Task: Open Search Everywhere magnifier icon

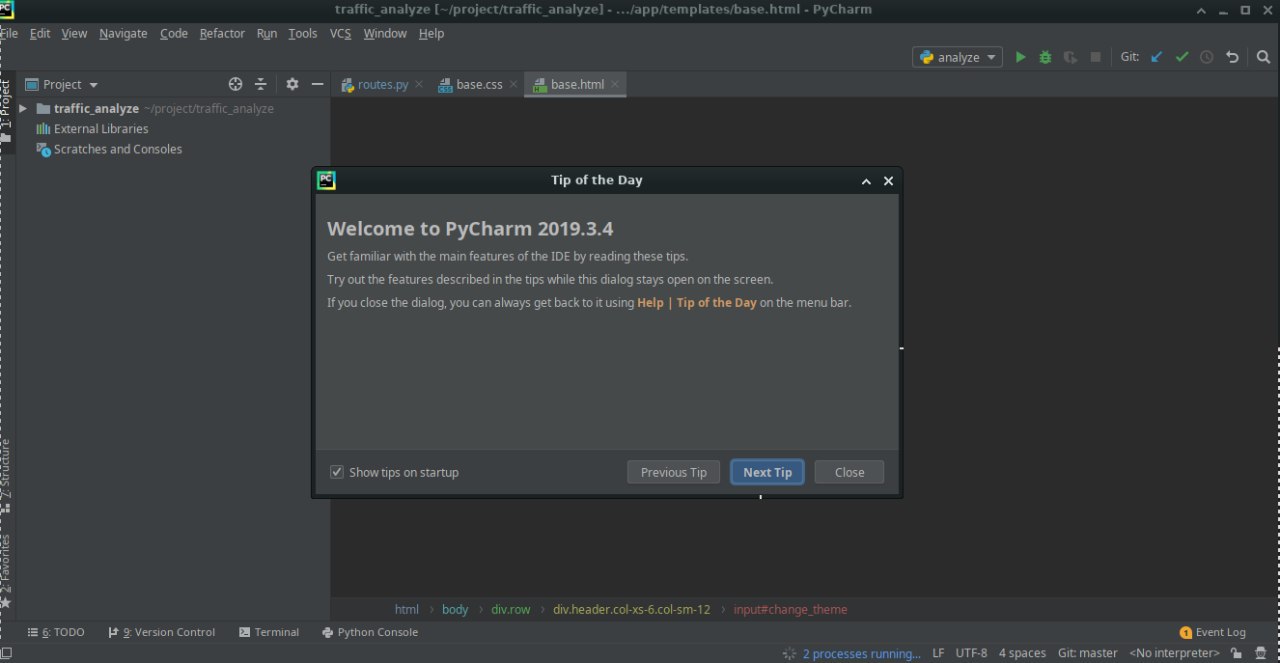Action: [x=1263, y=57]
